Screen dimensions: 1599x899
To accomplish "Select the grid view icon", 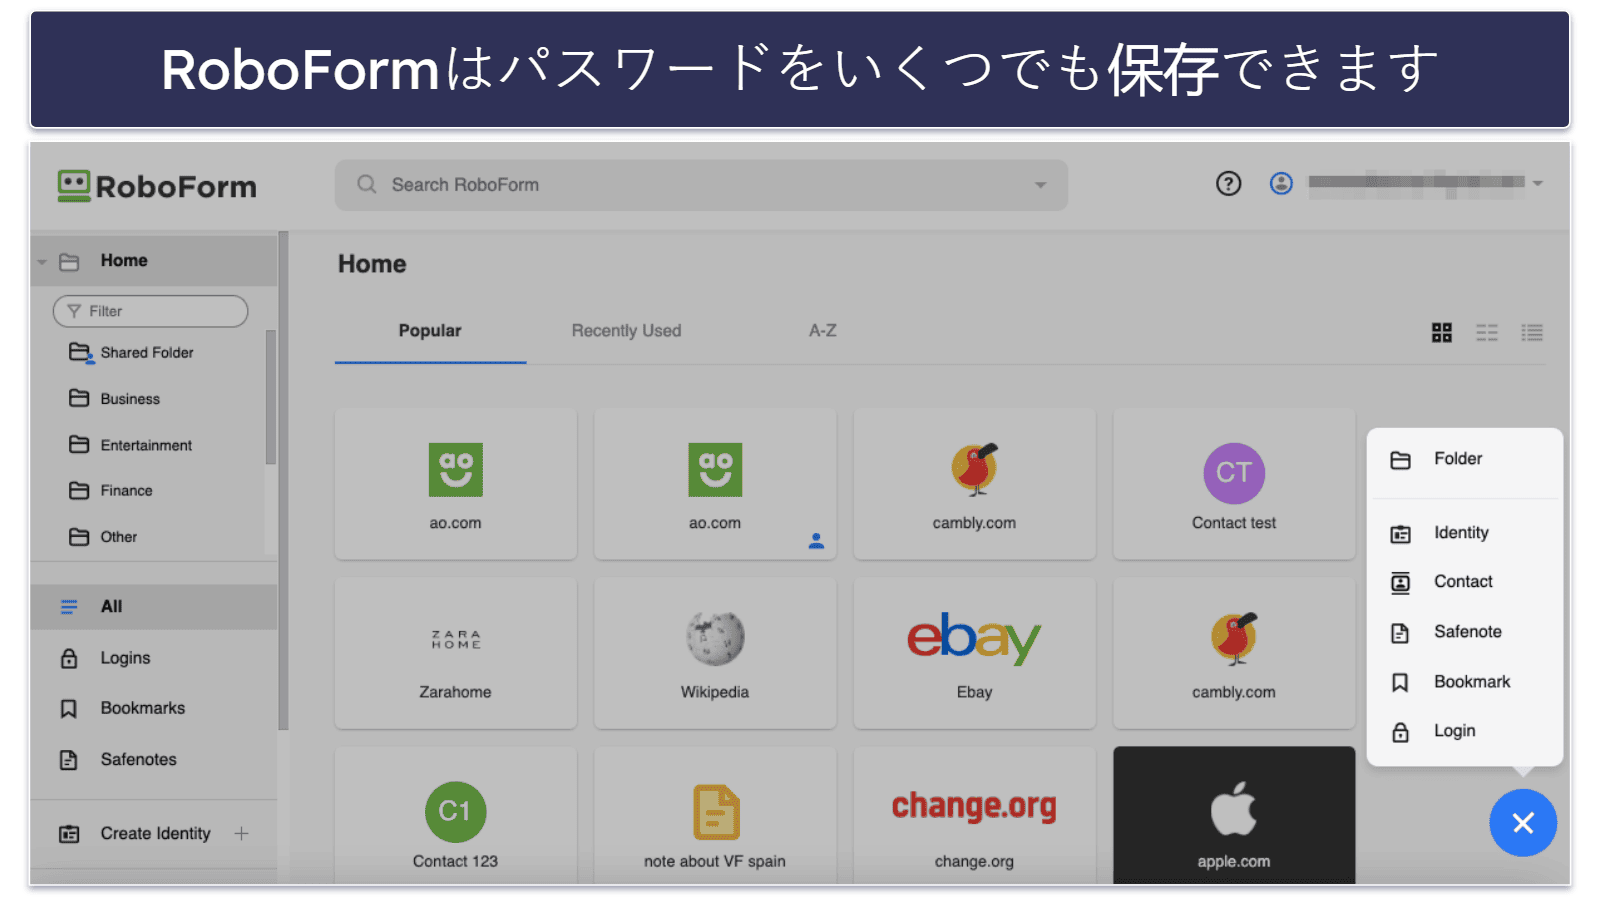I will [x=1441, y=333].
